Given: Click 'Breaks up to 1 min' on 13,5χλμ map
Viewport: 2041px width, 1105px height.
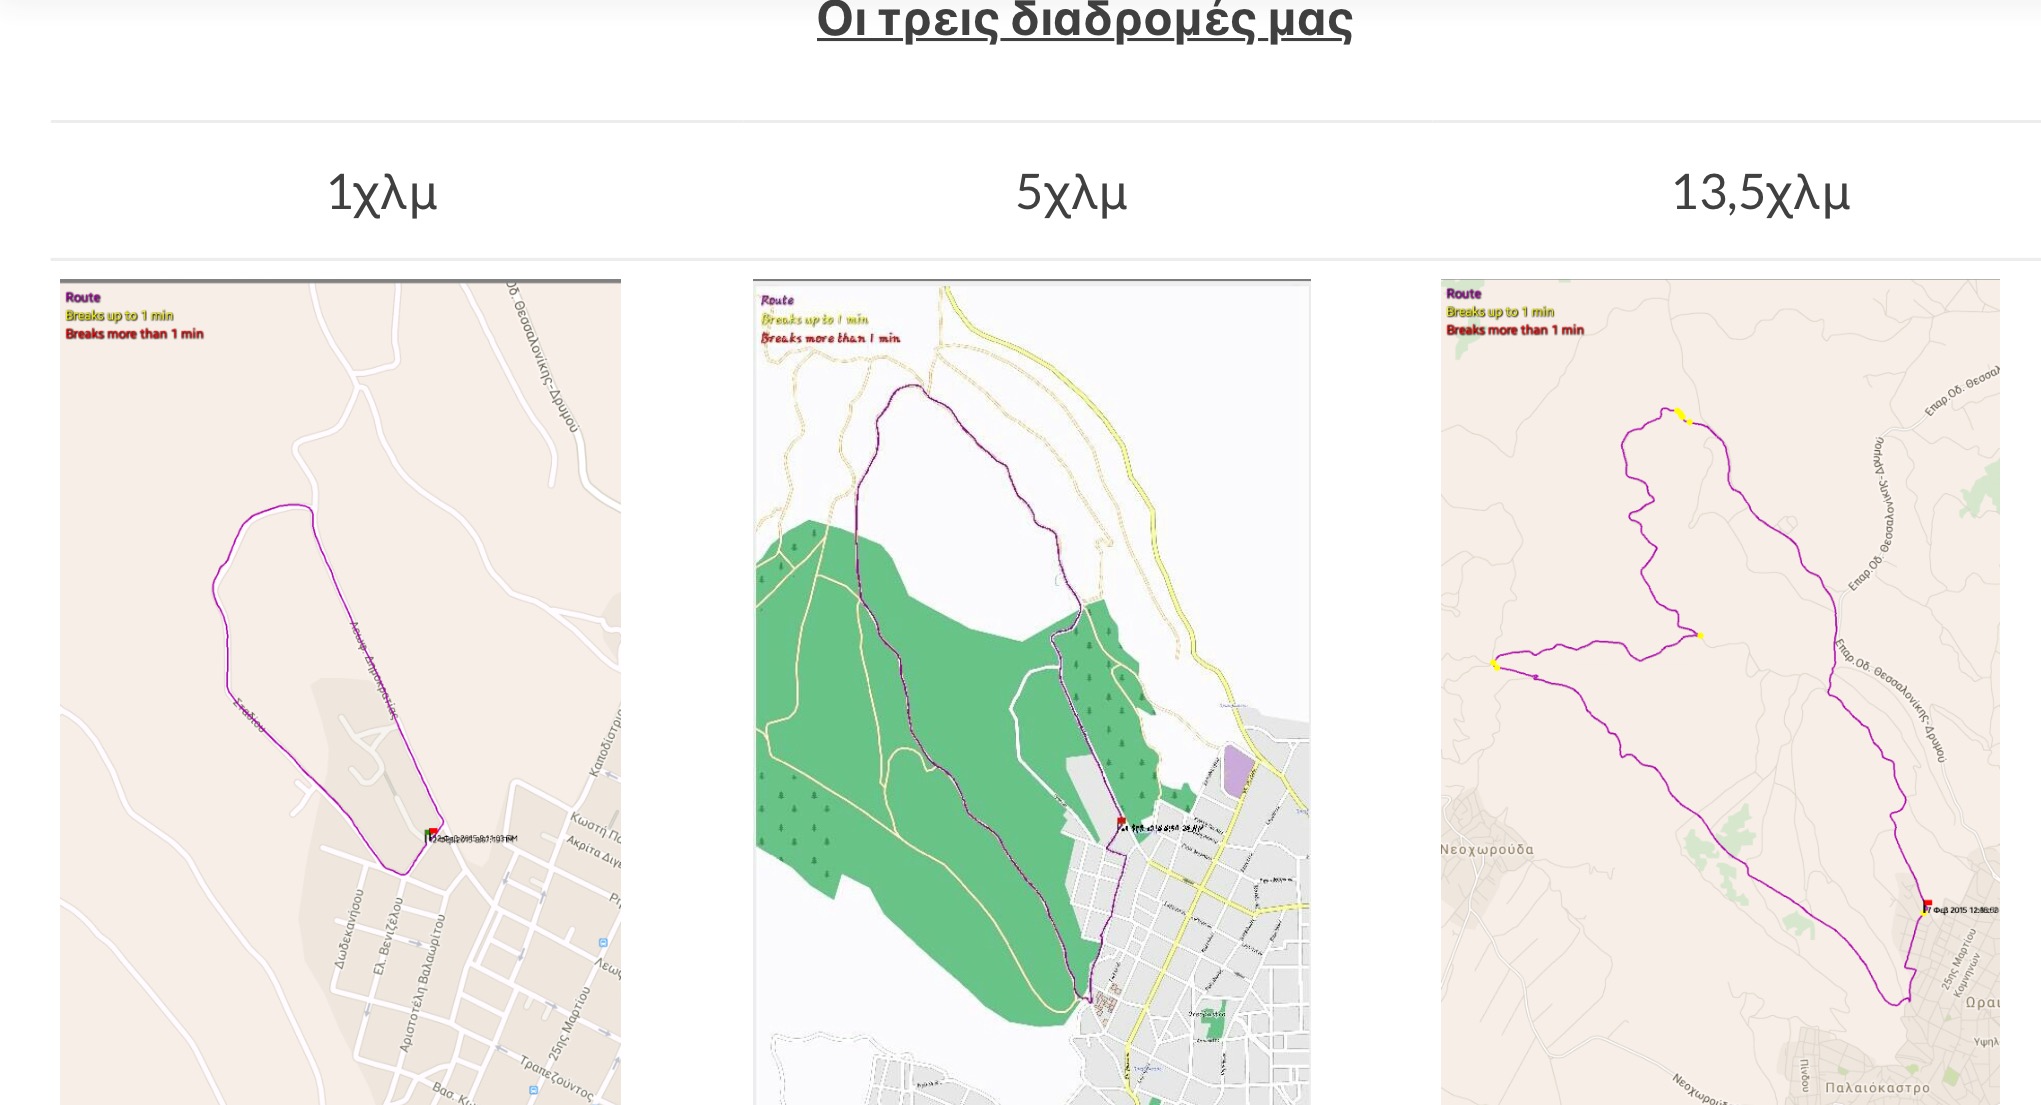Looking at the screenshot, I should pyautogui.click(x=1500, y=311).
